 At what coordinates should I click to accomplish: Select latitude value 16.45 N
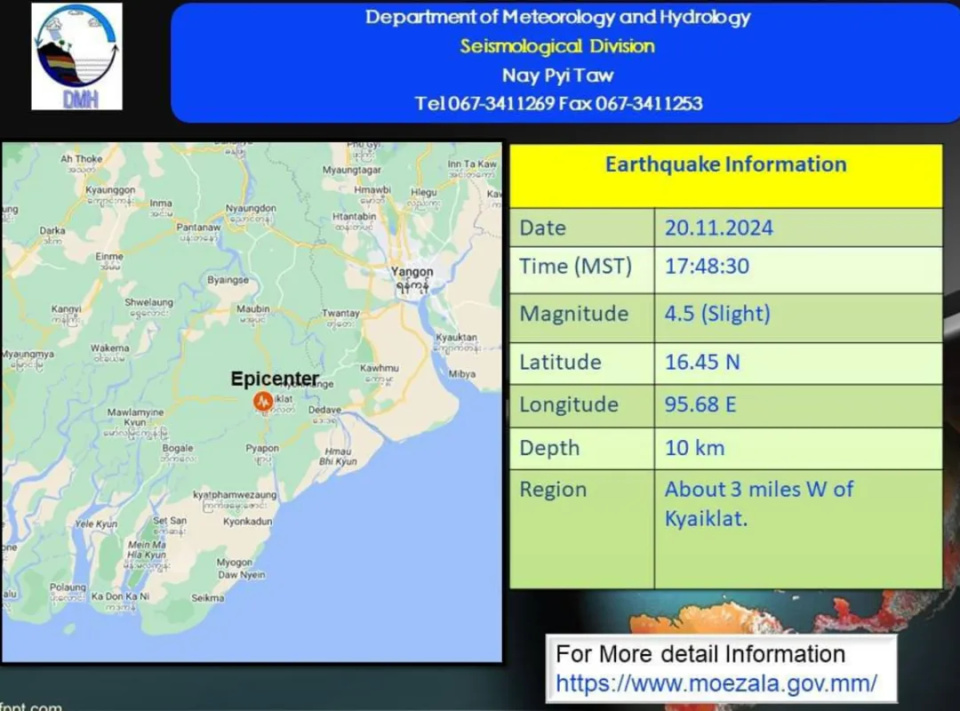(x=702, y=362)
